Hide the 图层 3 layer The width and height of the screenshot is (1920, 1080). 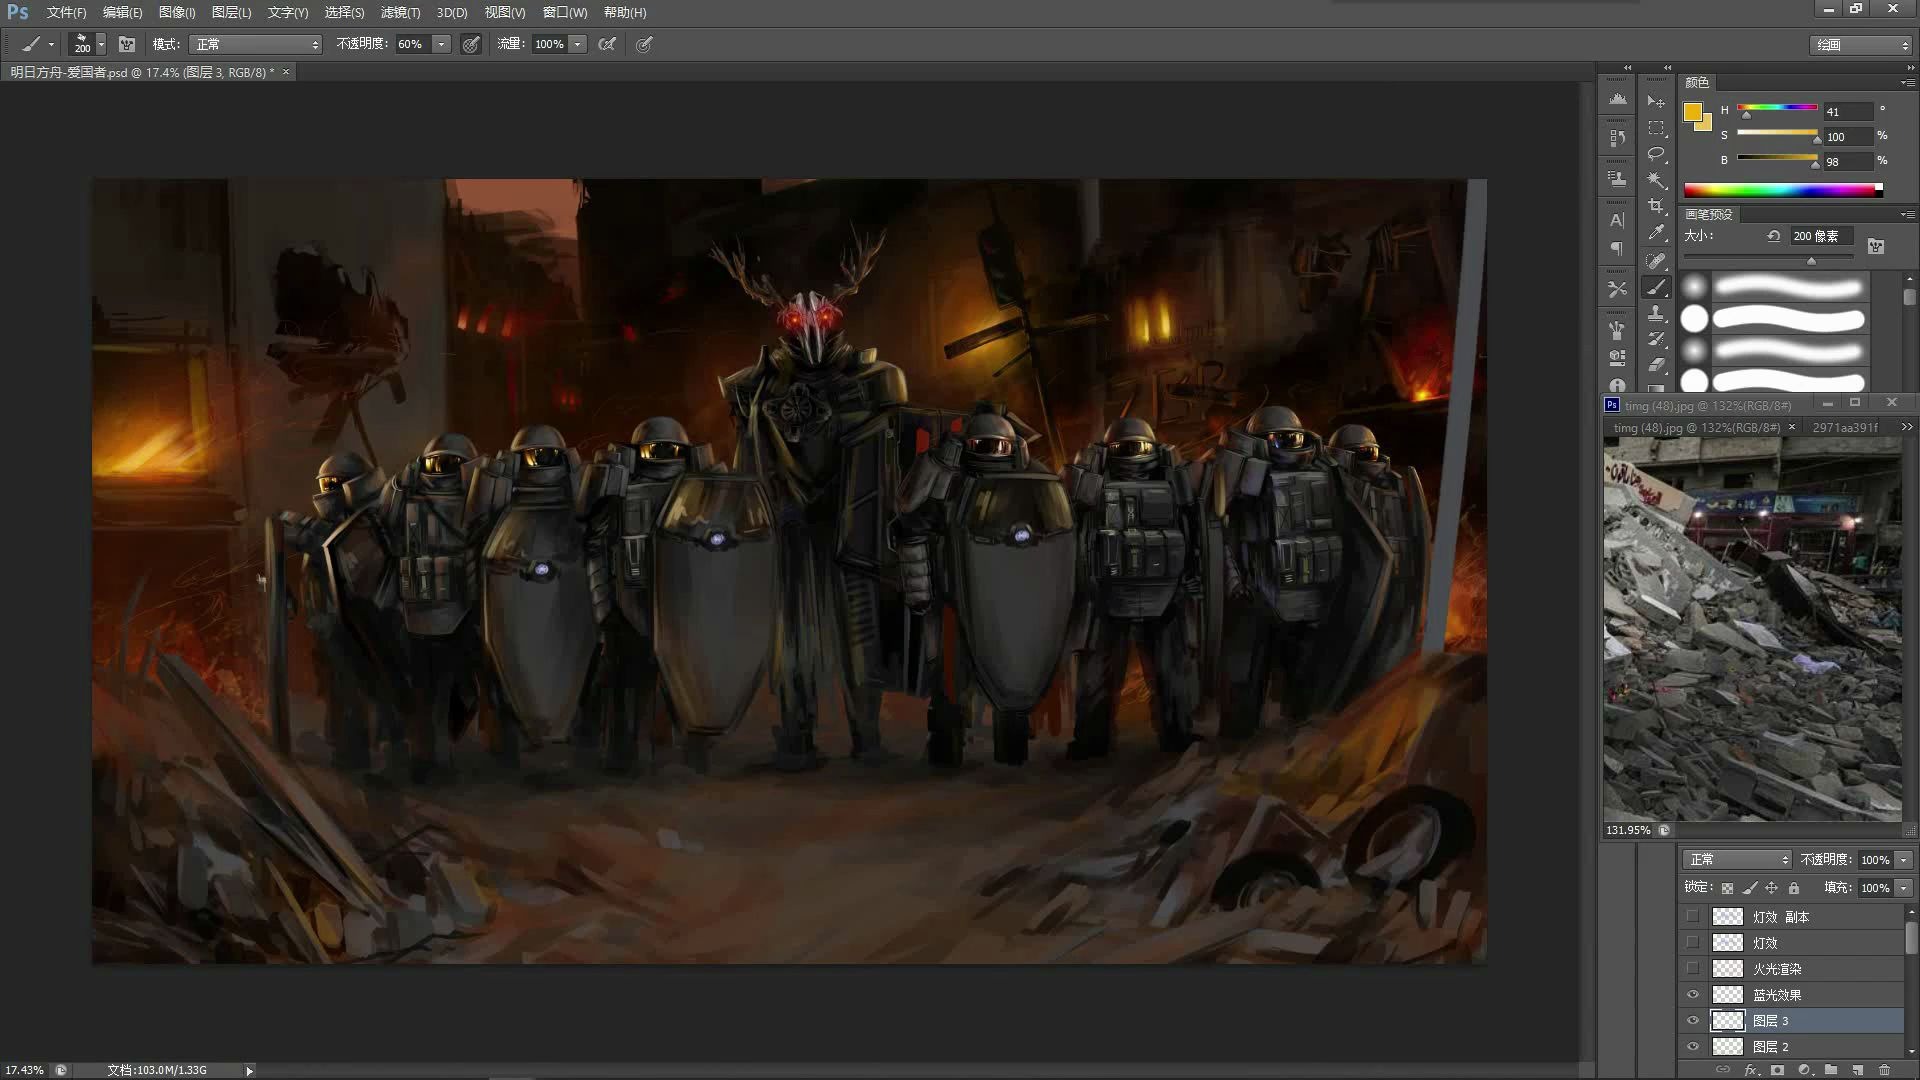(1692, 1020)
